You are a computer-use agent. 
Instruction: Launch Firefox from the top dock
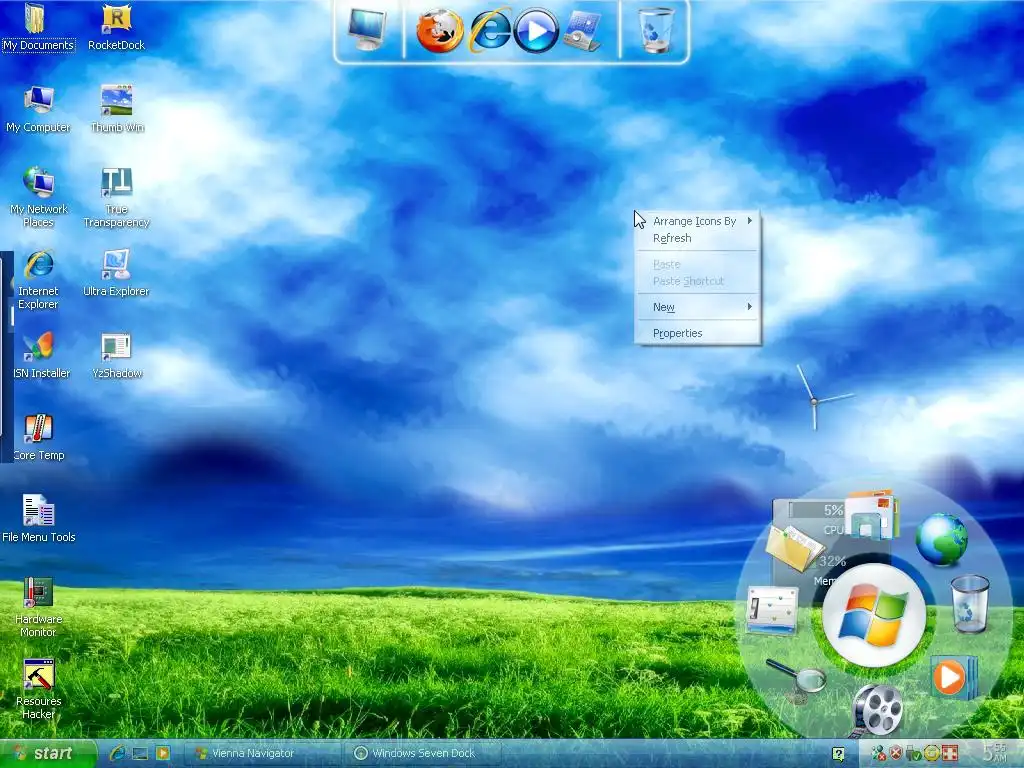click(440, 31)
